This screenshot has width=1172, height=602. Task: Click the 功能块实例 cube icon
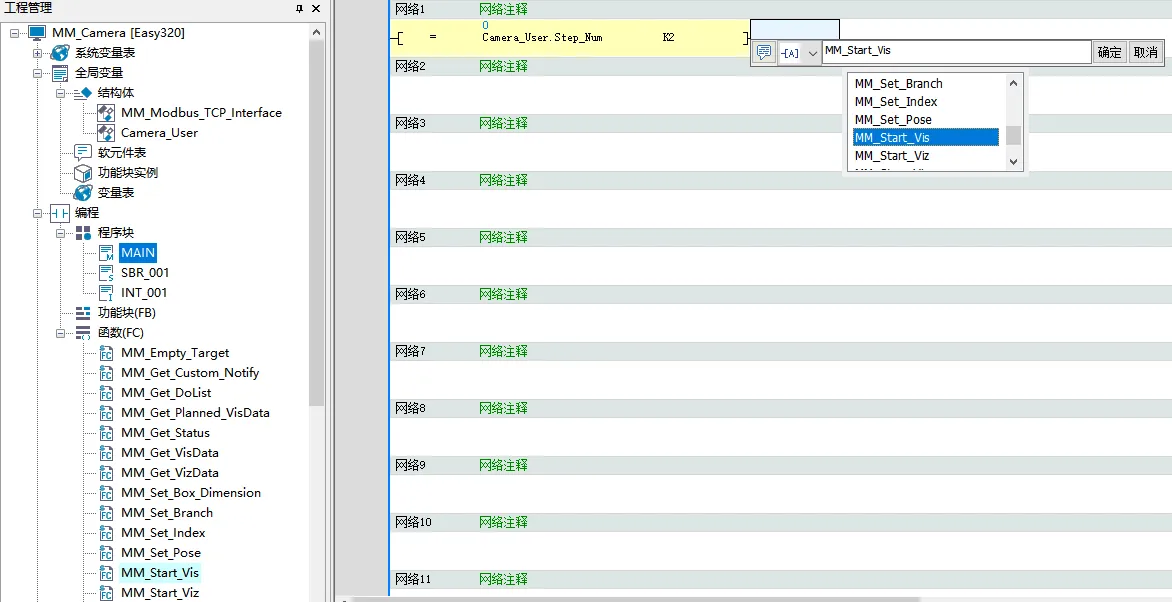[x=83, y=173]
